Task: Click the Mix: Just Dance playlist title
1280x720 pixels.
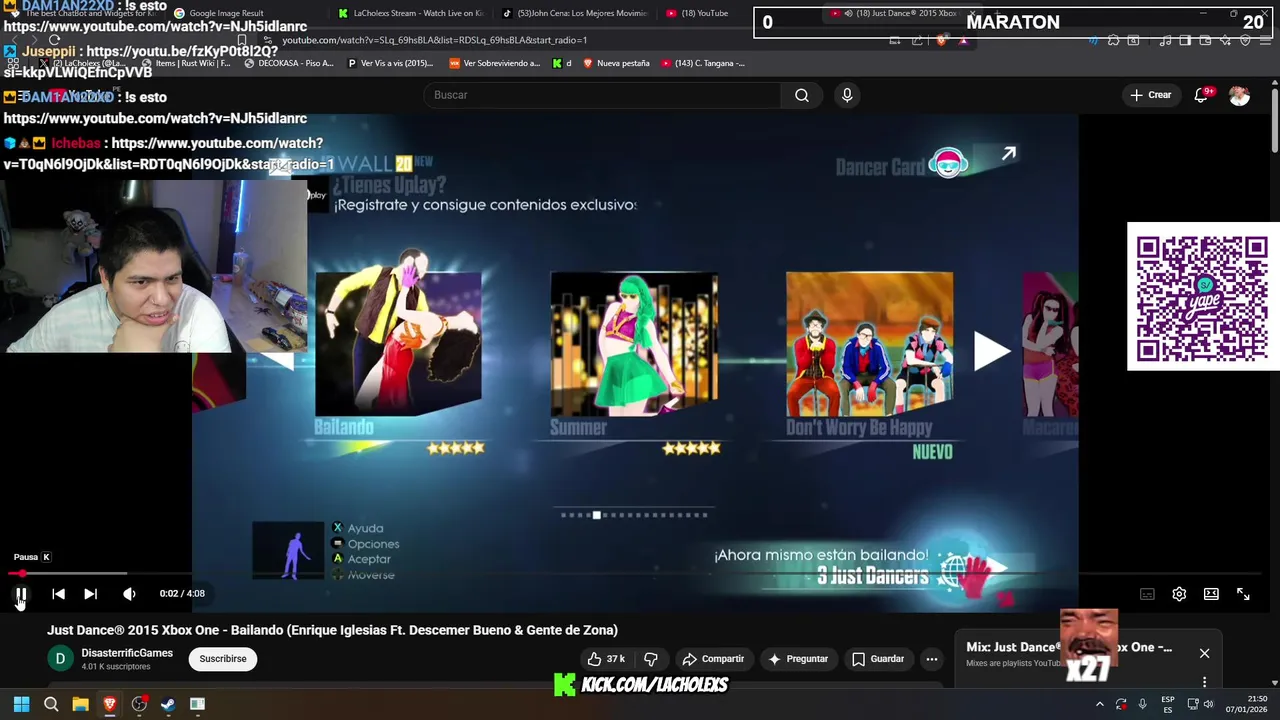Action: coord(1069,647)
